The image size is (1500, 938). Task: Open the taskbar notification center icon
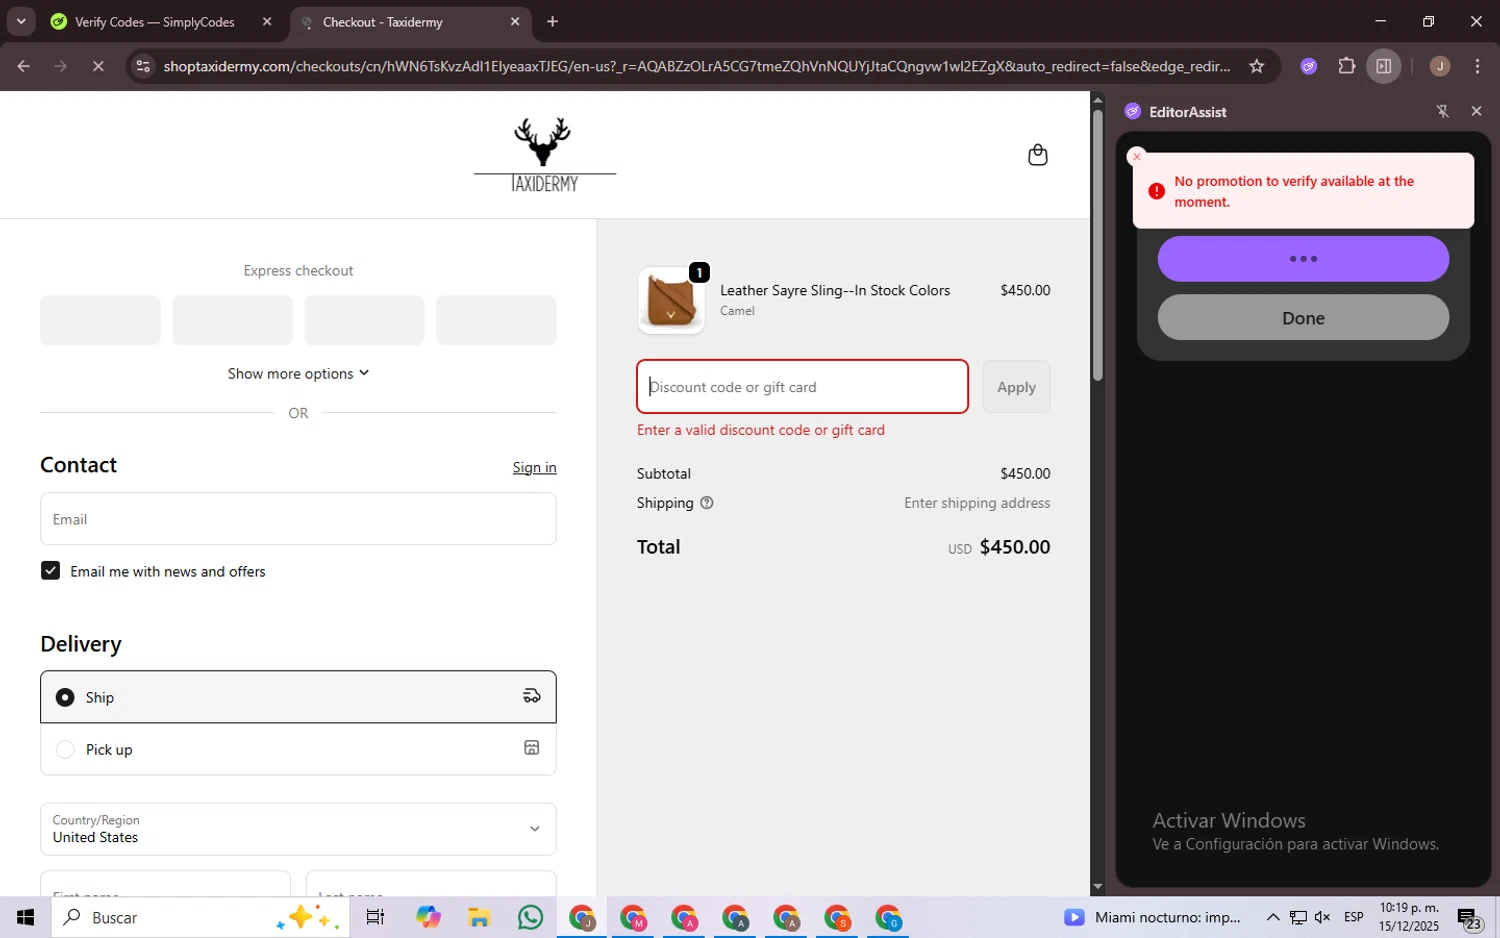[1469, 917]
